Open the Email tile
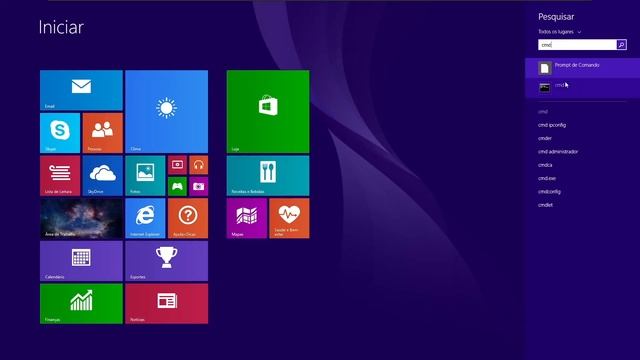 pyautogui.click(x=81, y=90)
